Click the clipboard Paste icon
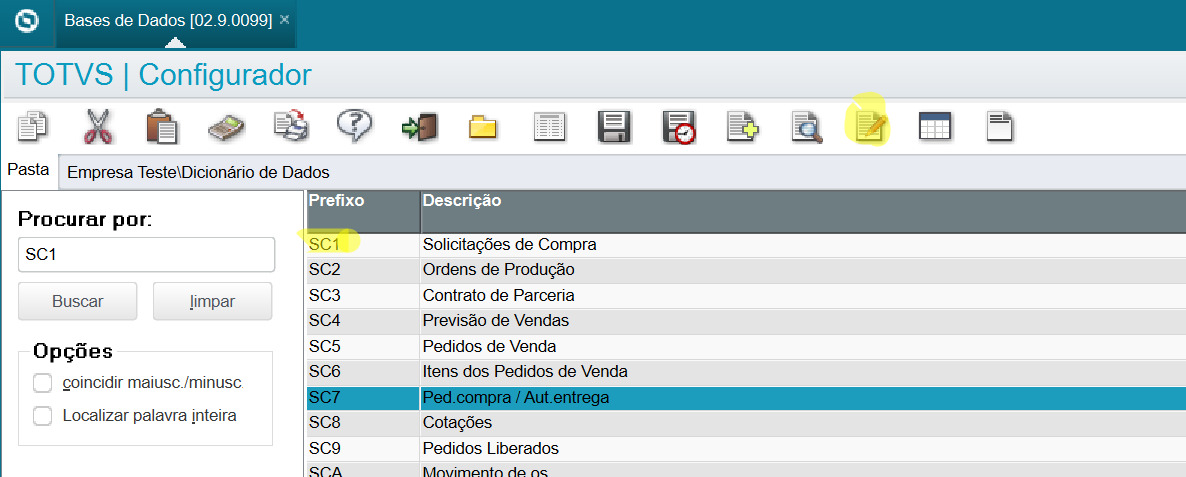The image size is (1186, 477). pos(162,126)
